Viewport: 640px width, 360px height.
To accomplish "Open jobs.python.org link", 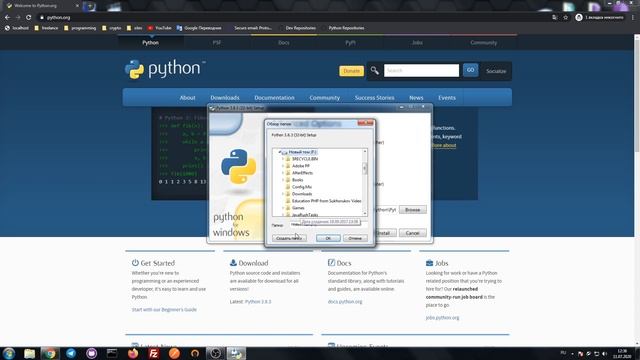I will (442, 318).
